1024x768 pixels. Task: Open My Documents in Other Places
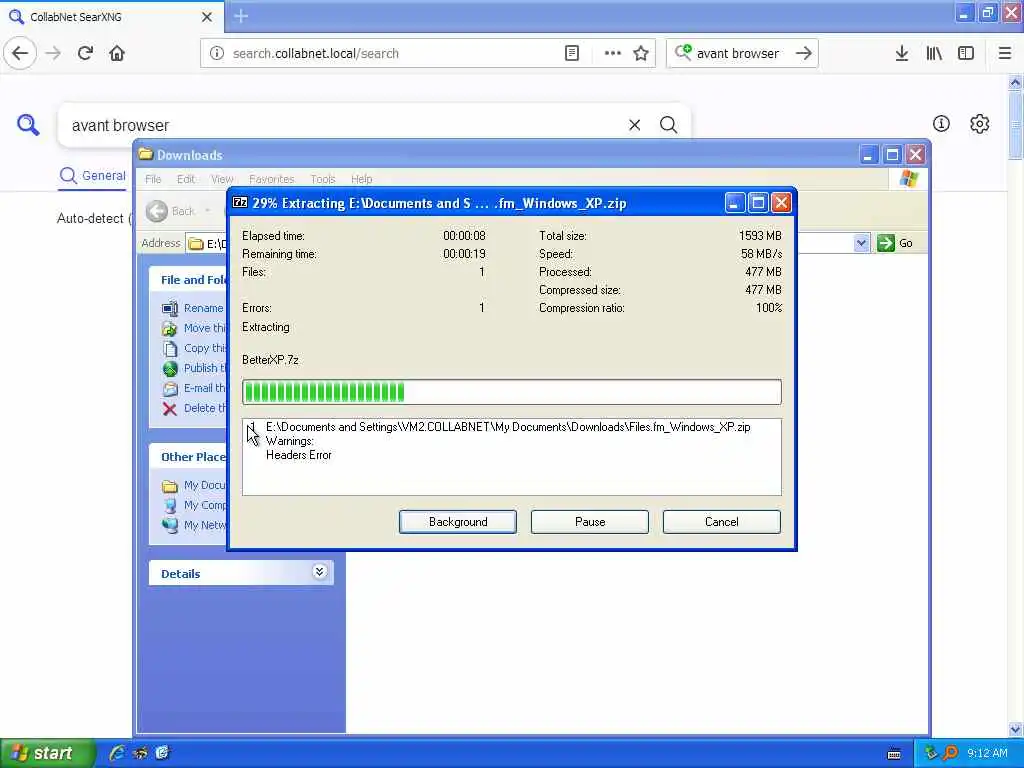(x=194, y=485)
